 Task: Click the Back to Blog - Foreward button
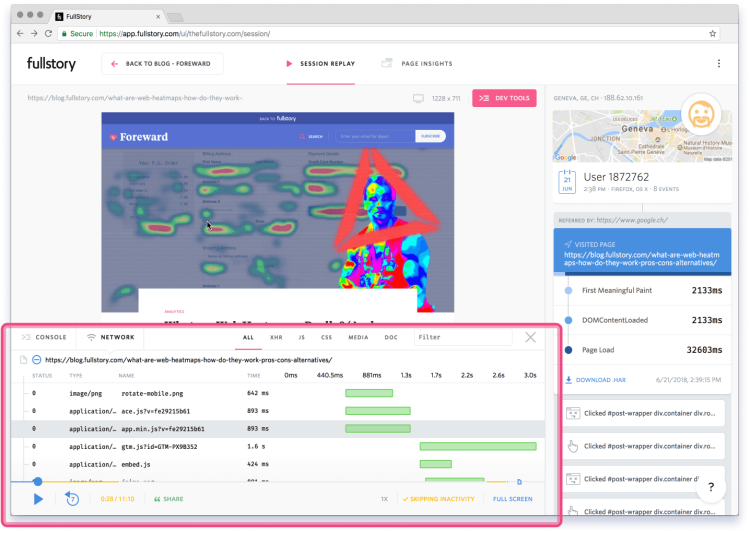pyautogui.click(x=162, y=64)
